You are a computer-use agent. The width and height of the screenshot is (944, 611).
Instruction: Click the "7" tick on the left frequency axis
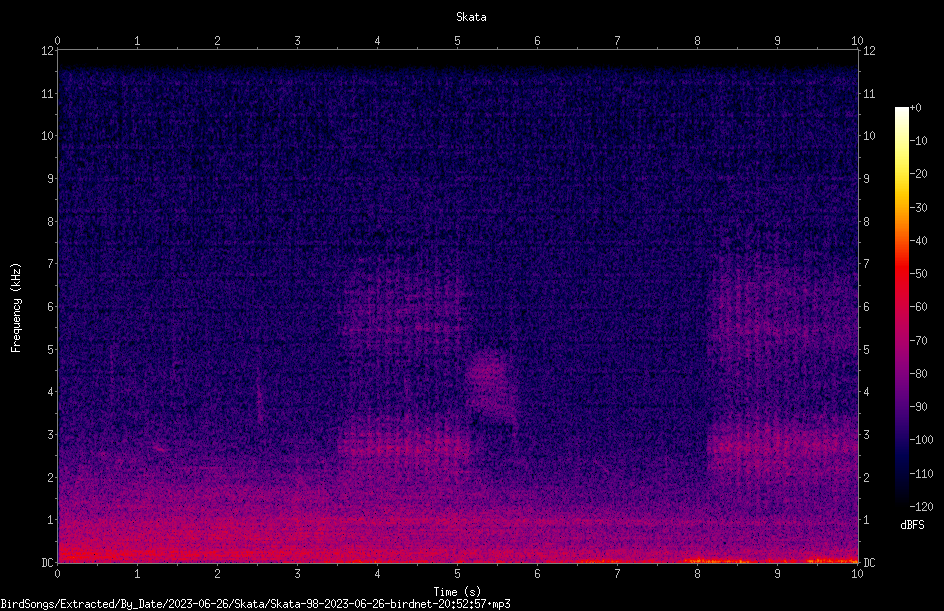coord(51,264)
